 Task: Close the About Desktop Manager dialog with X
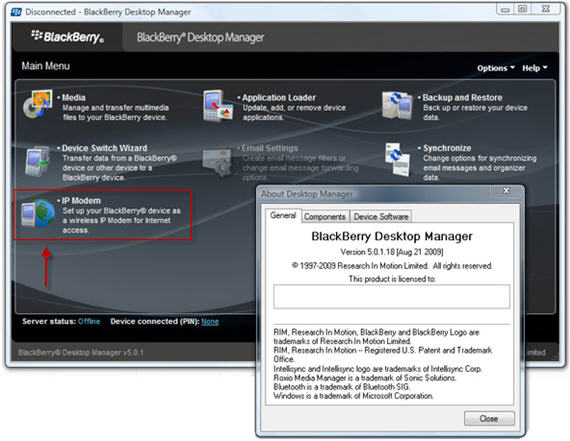pyautogui.click(x=506, y=191)
